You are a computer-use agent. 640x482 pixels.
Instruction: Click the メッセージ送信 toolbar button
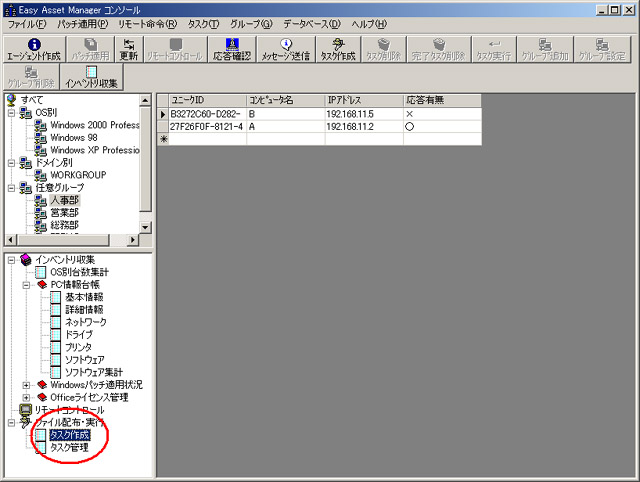(x=286, y=50)
